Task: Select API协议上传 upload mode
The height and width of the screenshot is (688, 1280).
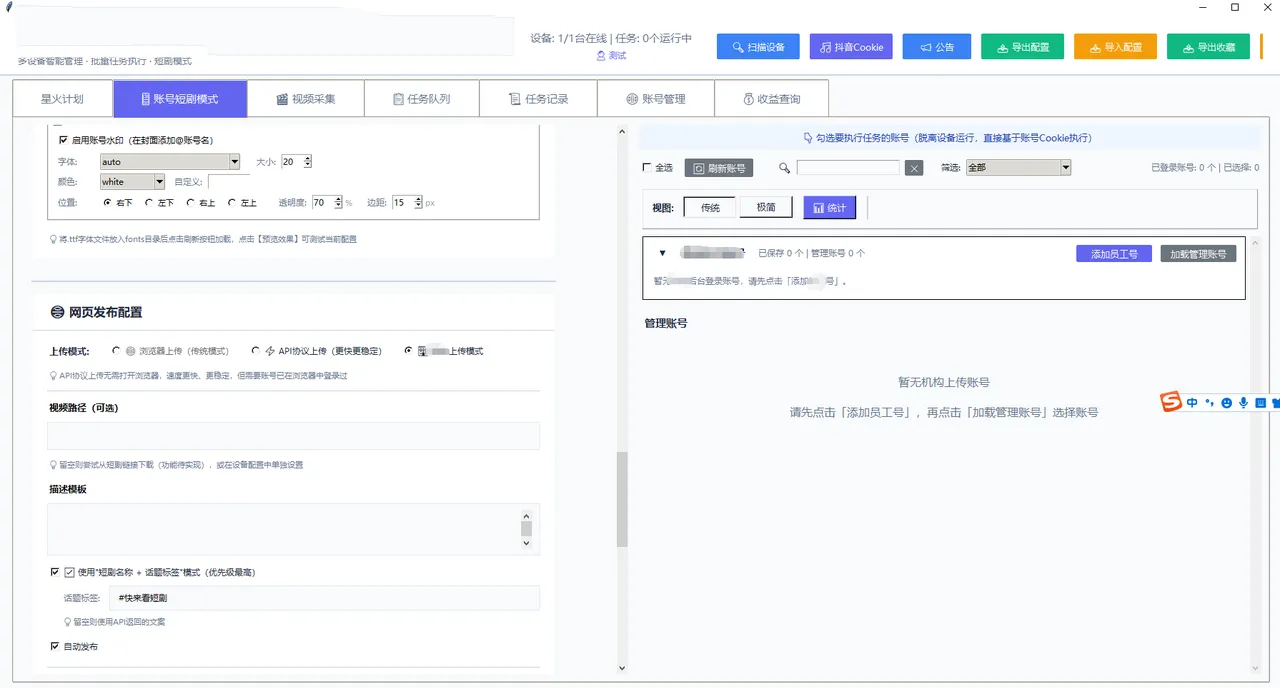Action: (x=256, y=351)
